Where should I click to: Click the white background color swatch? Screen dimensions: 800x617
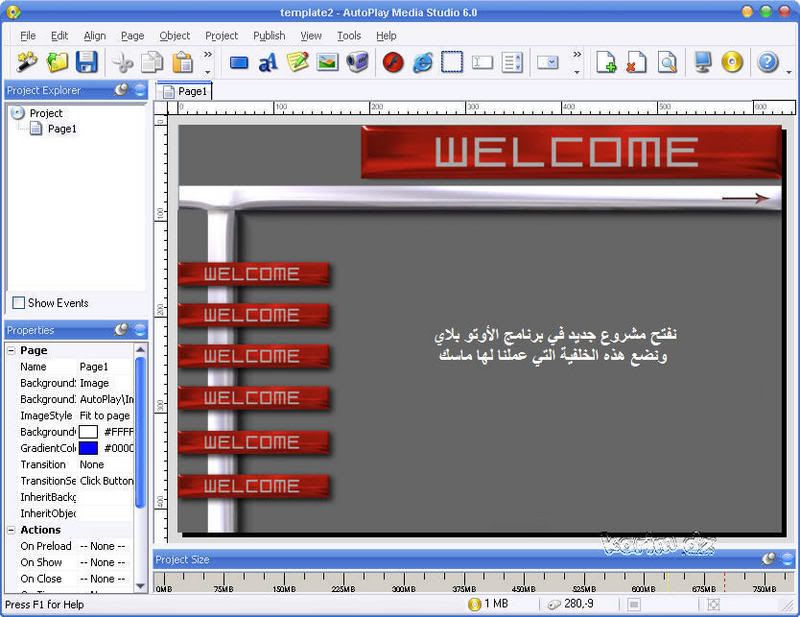(x=88, y=432)
